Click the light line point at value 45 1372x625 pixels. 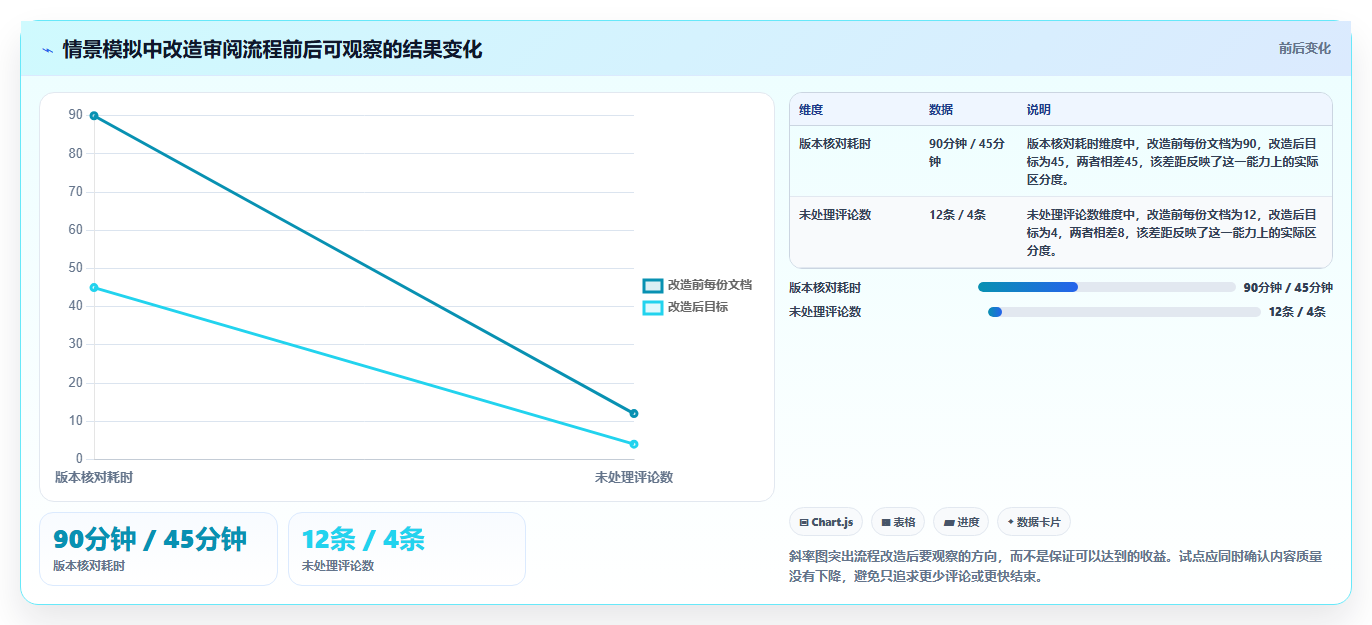[x=94, y=288]
